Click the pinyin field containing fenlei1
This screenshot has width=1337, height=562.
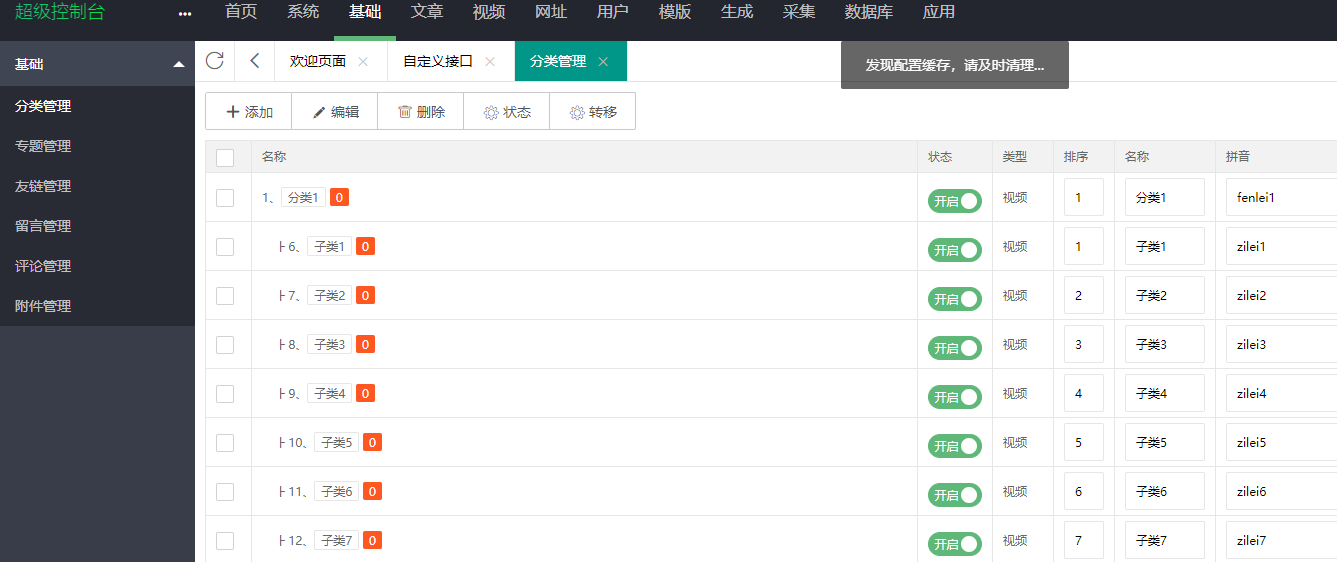point(1281,197)
